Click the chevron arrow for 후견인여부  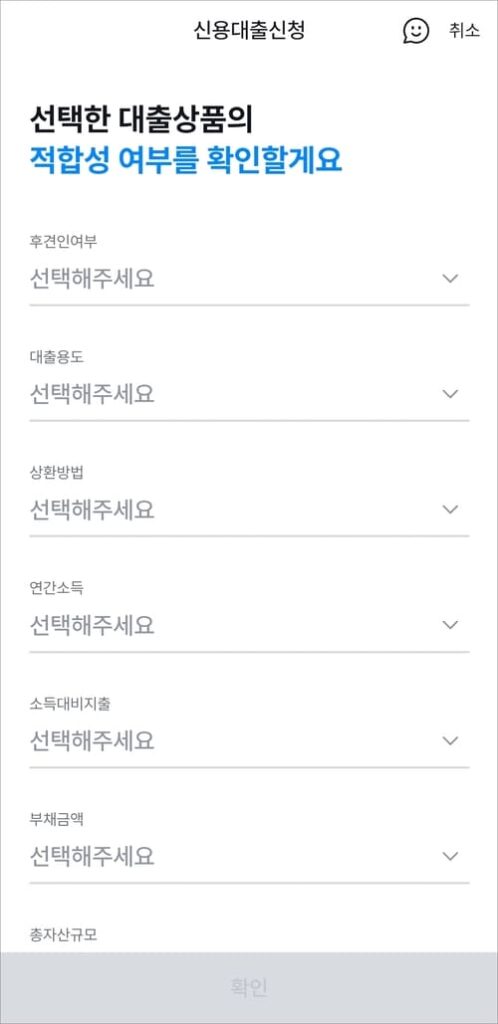point(450,279)
